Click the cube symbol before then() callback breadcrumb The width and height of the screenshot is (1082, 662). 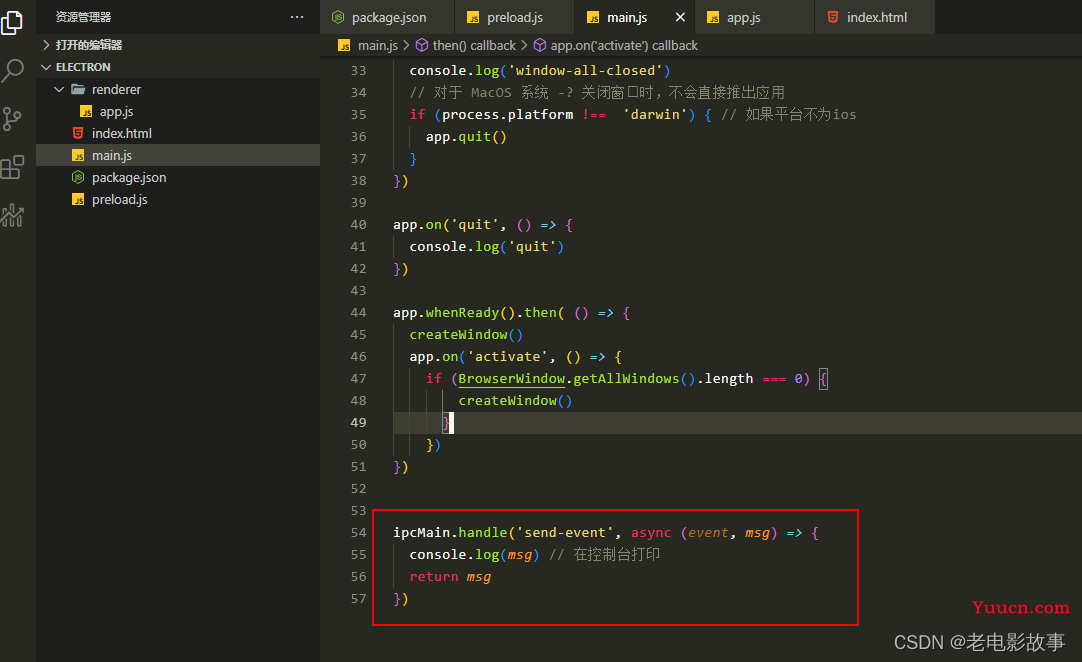[x=422, y=46]
